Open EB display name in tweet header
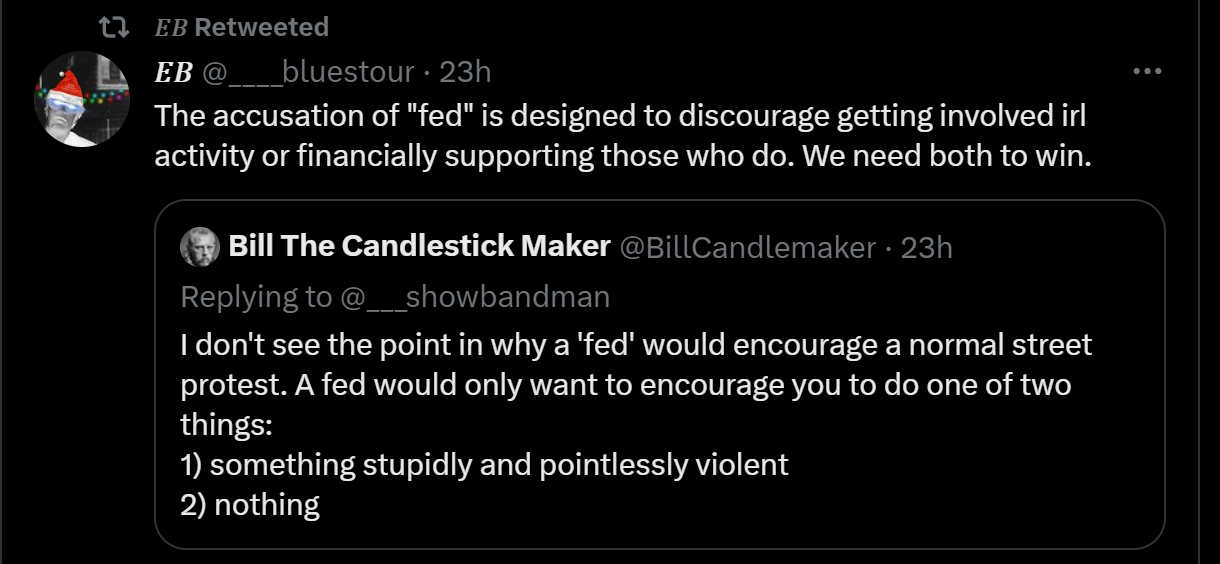This screenshot has height=564, width=1220. click(x=173, y=72)
